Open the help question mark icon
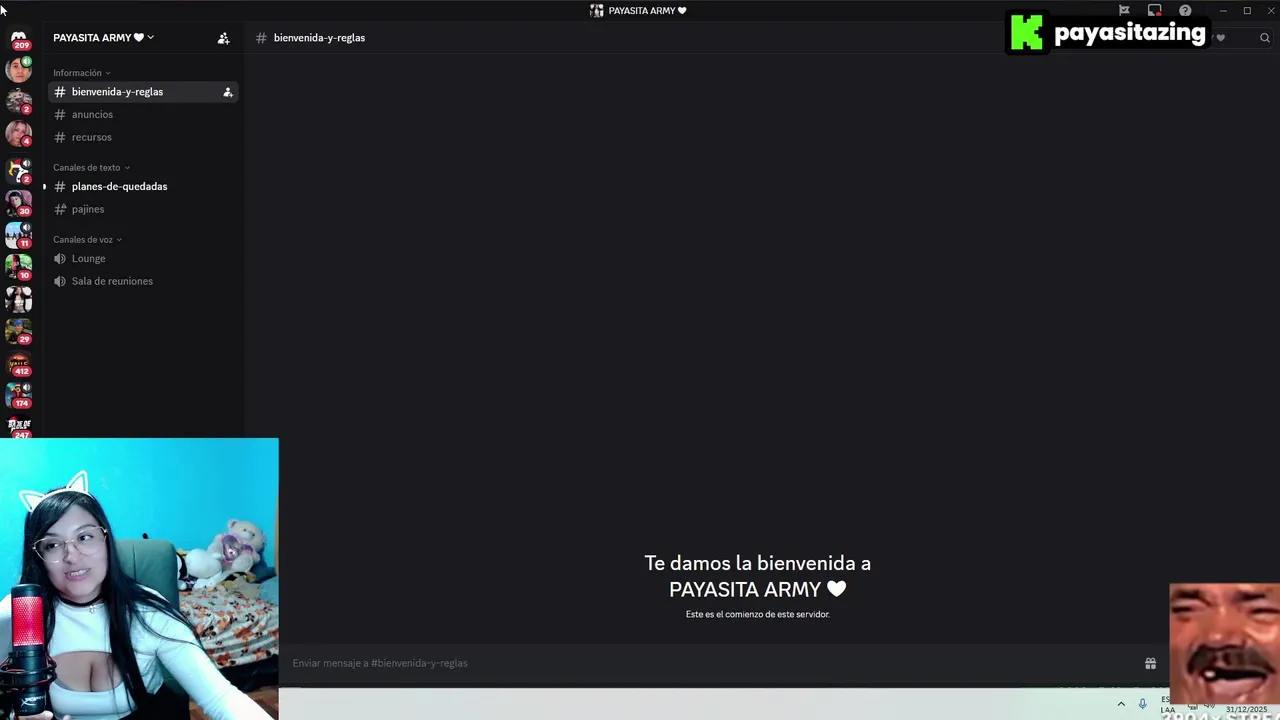Viewport: 1280px width, 720px height. pos(1185,10)
